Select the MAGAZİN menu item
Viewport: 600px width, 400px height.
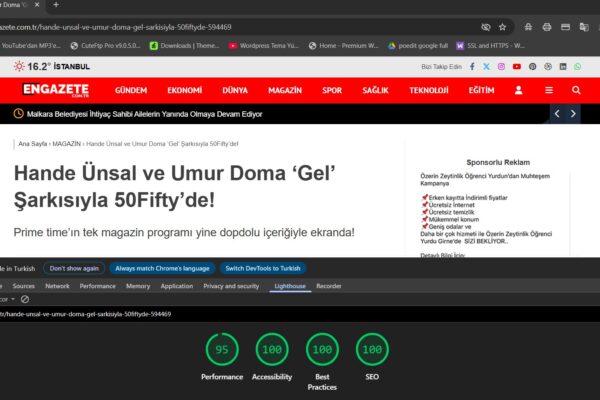(x=284, y=90)
